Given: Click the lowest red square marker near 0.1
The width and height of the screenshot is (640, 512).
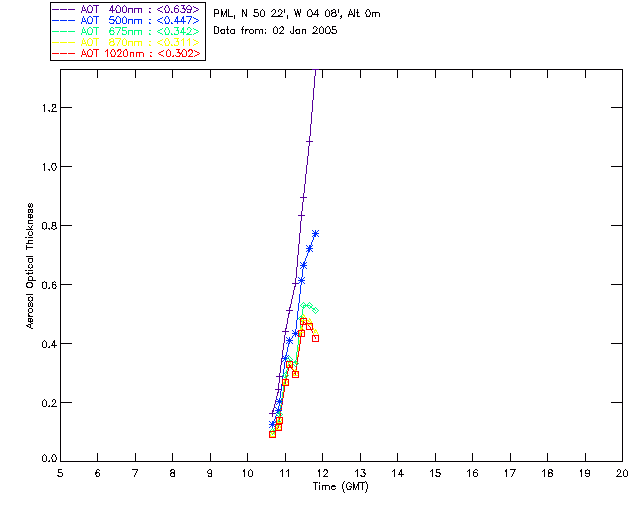Looking at the screenshot, I should click(x=272, y=434).
